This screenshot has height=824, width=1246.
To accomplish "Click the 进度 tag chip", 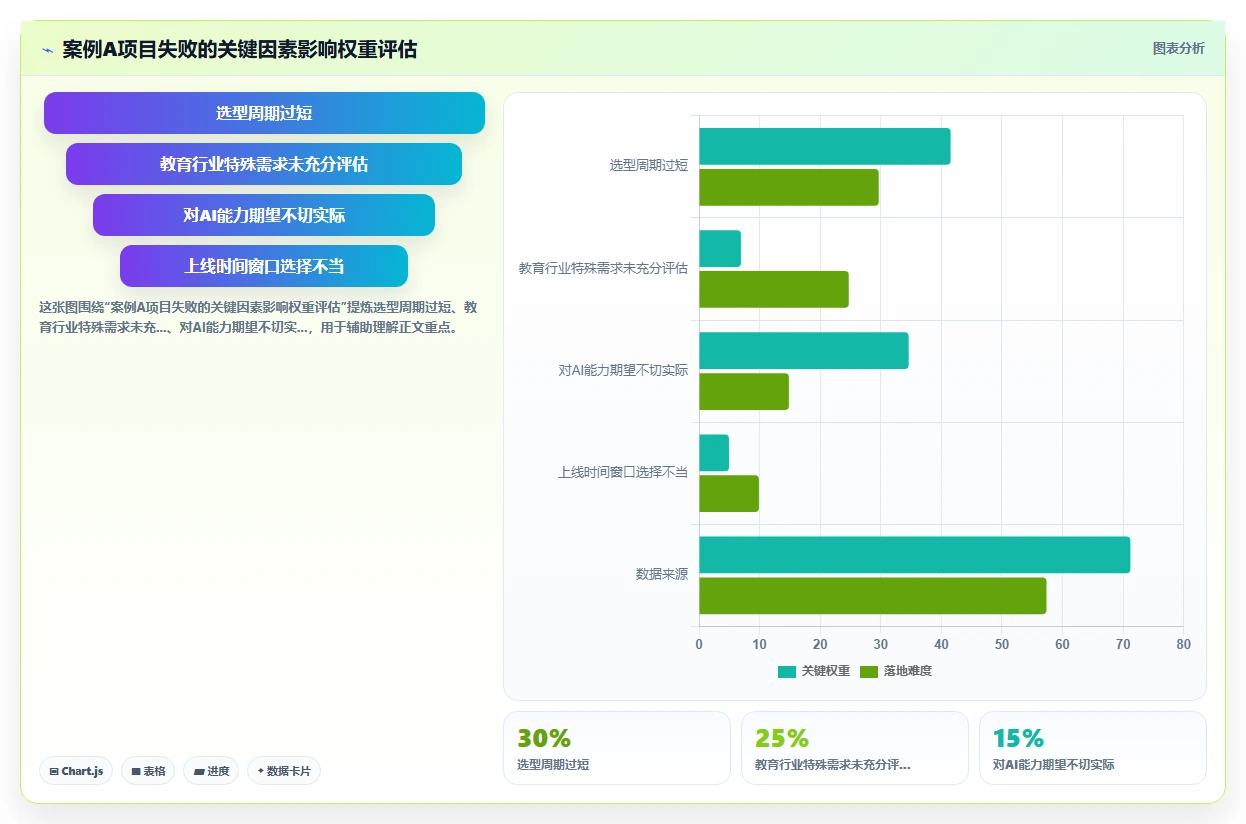I will [x=211, y=771].
